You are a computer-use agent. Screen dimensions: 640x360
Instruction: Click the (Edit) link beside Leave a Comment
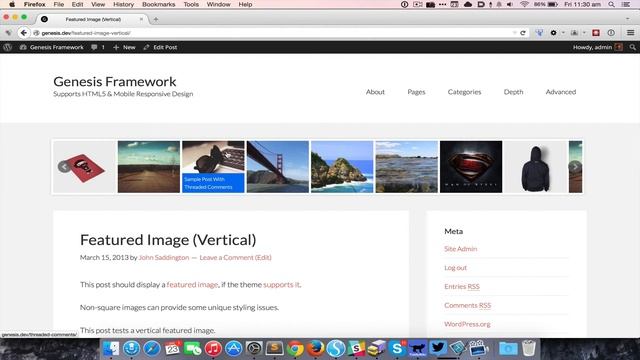pos(263,258)
